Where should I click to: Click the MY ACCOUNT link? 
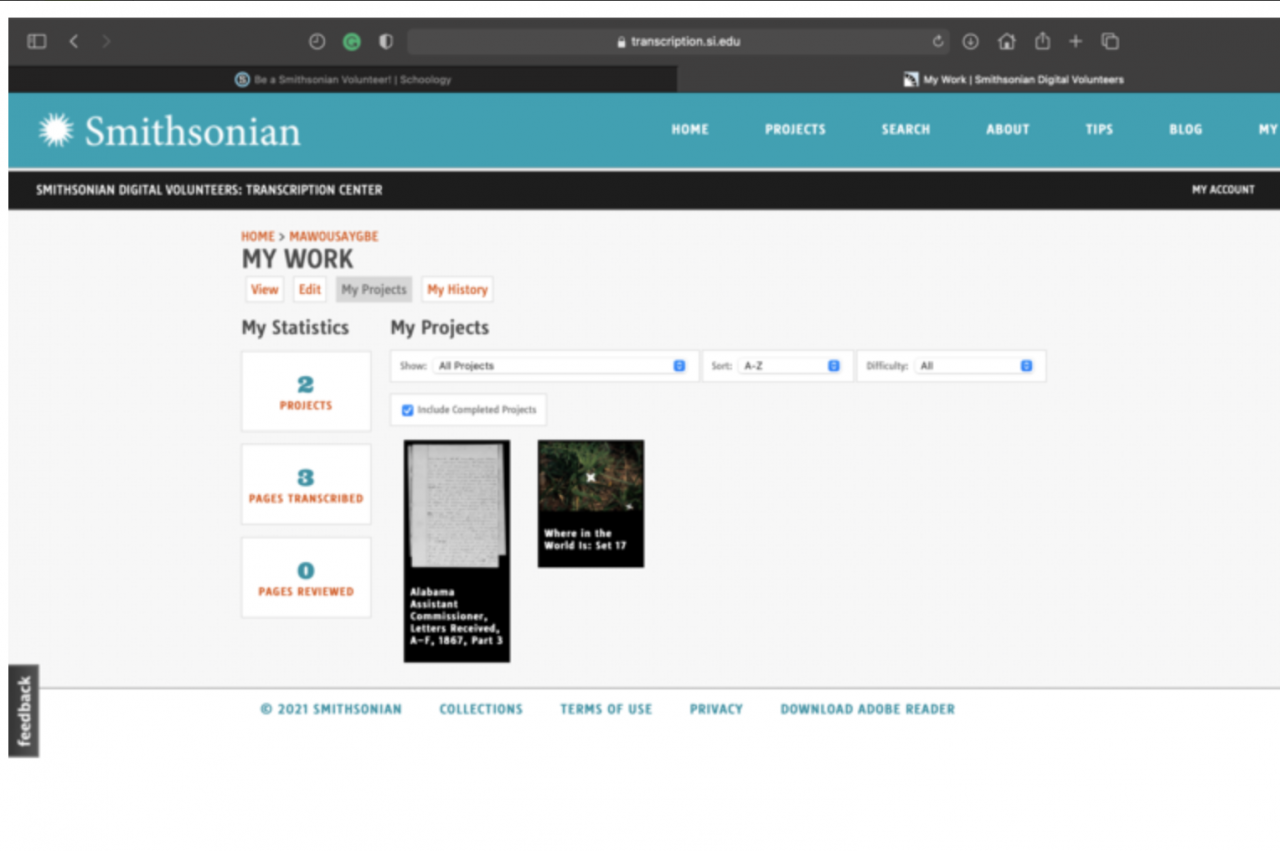1222,190
